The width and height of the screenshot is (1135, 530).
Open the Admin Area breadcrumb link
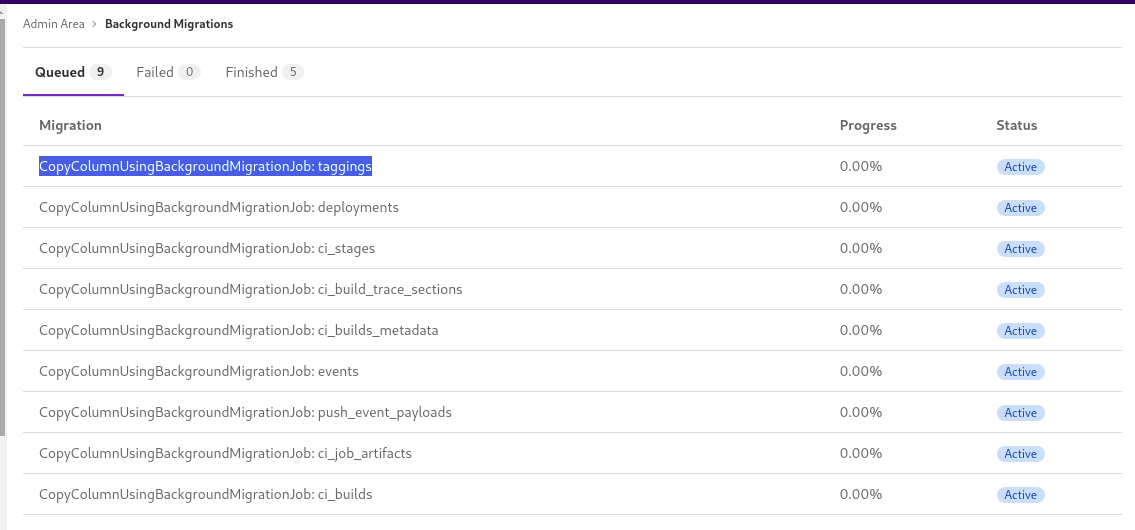(54, 24)
